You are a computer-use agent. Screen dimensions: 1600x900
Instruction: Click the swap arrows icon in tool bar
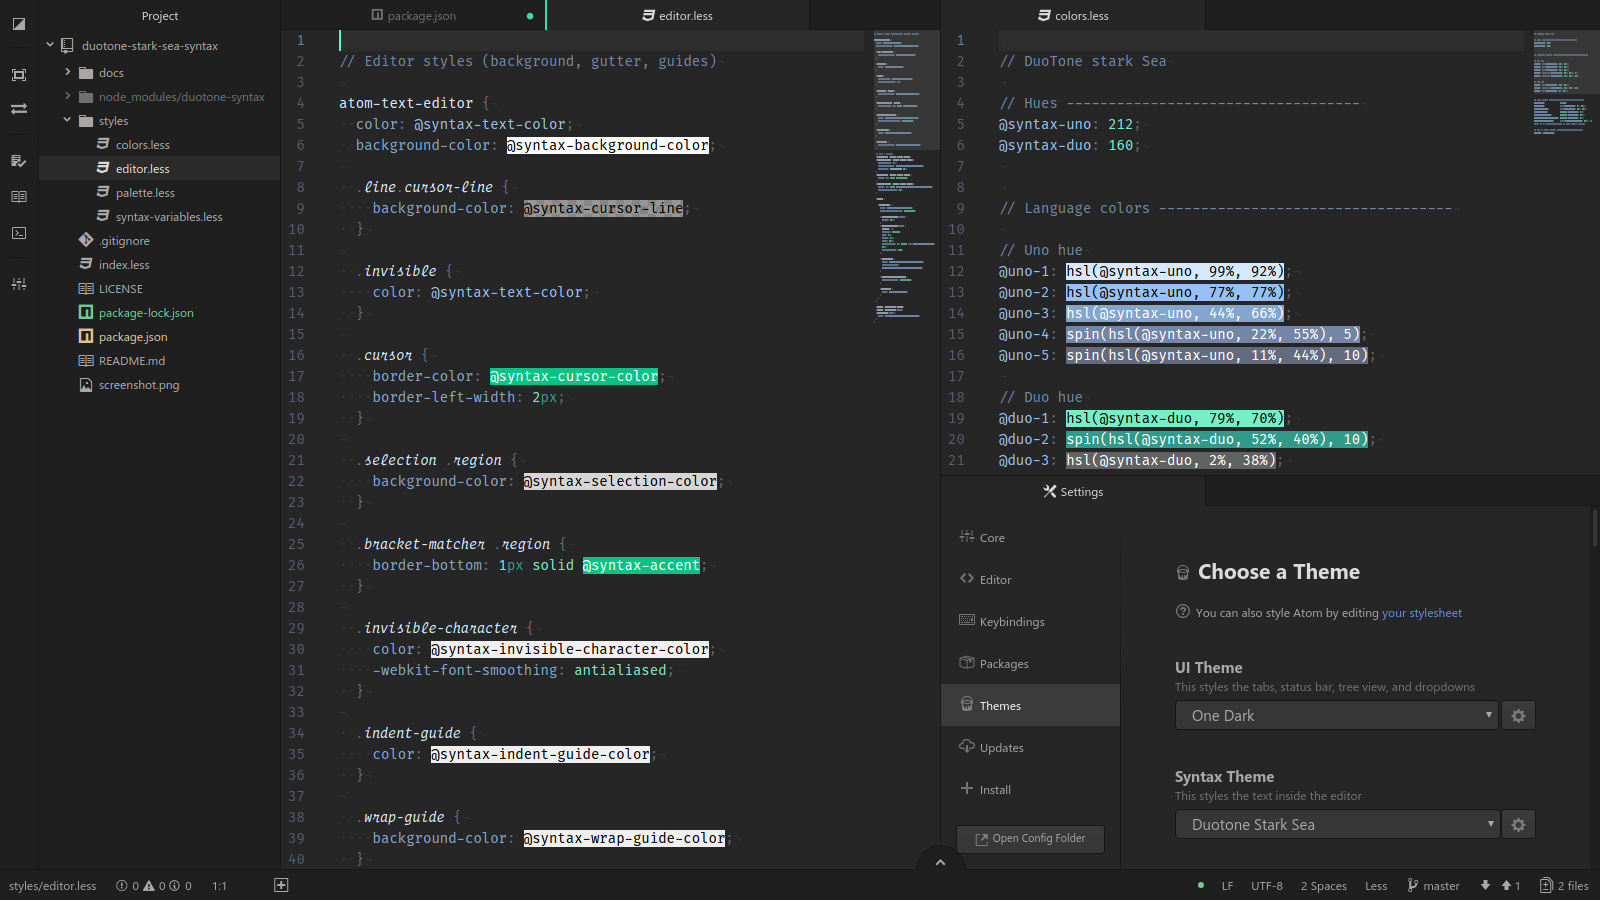[19, 109]
